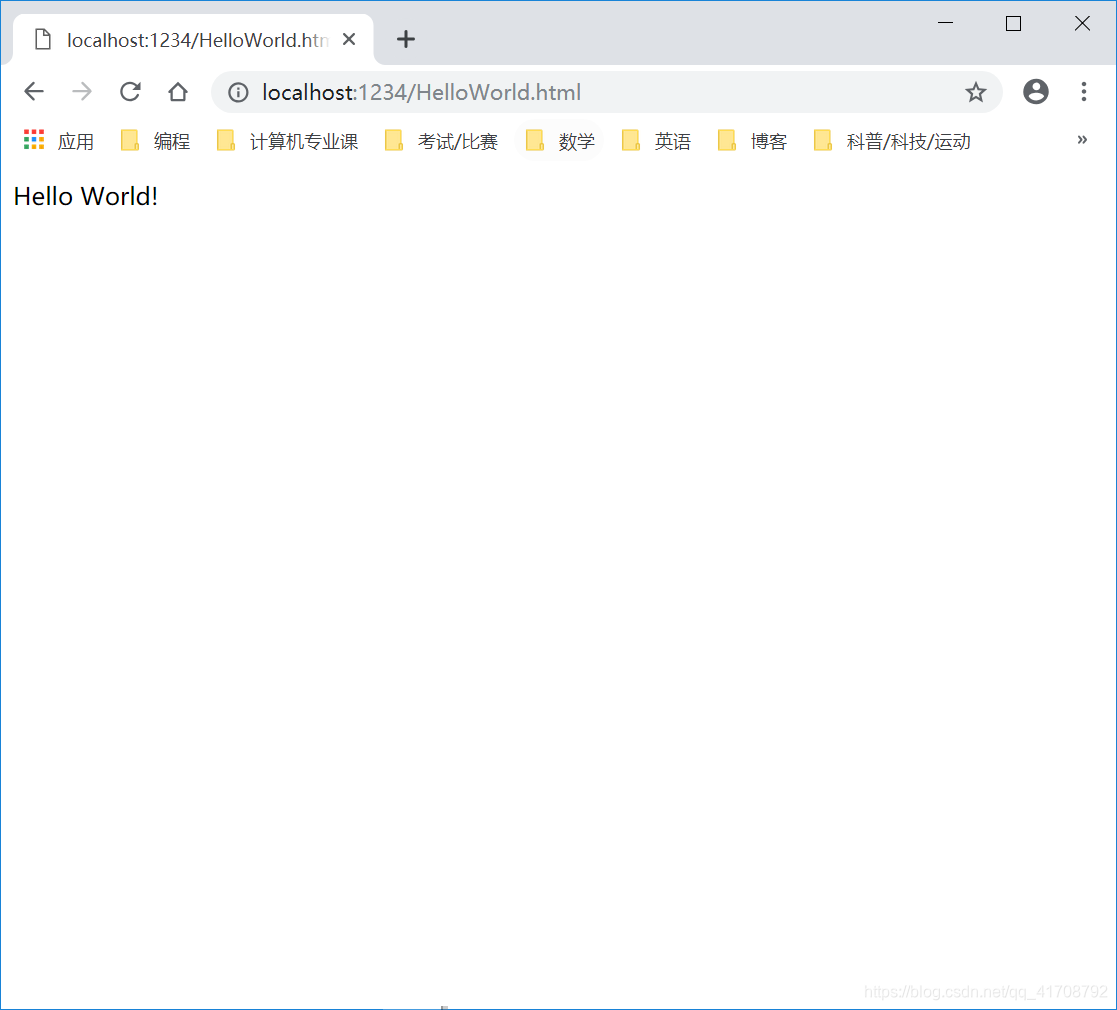
Task: Close the browser window
Action: 1082,24
